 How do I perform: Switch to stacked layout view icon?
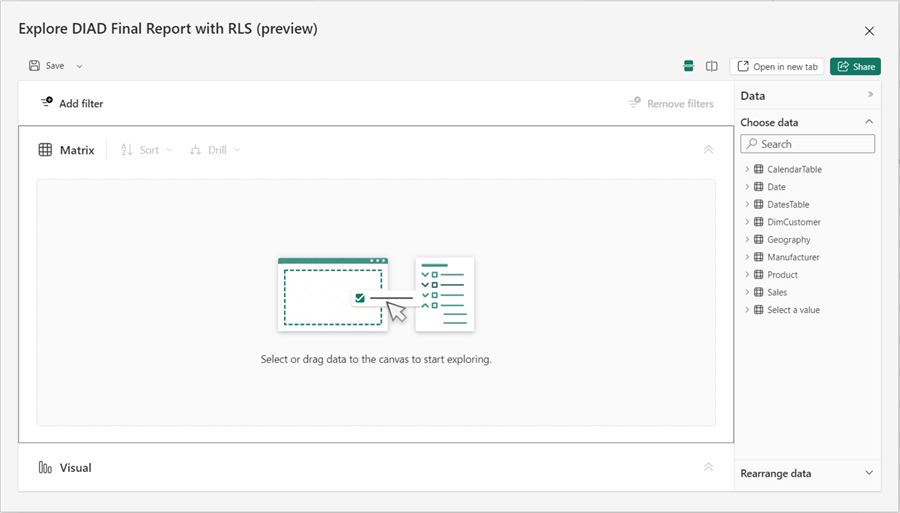pos(688,66)
